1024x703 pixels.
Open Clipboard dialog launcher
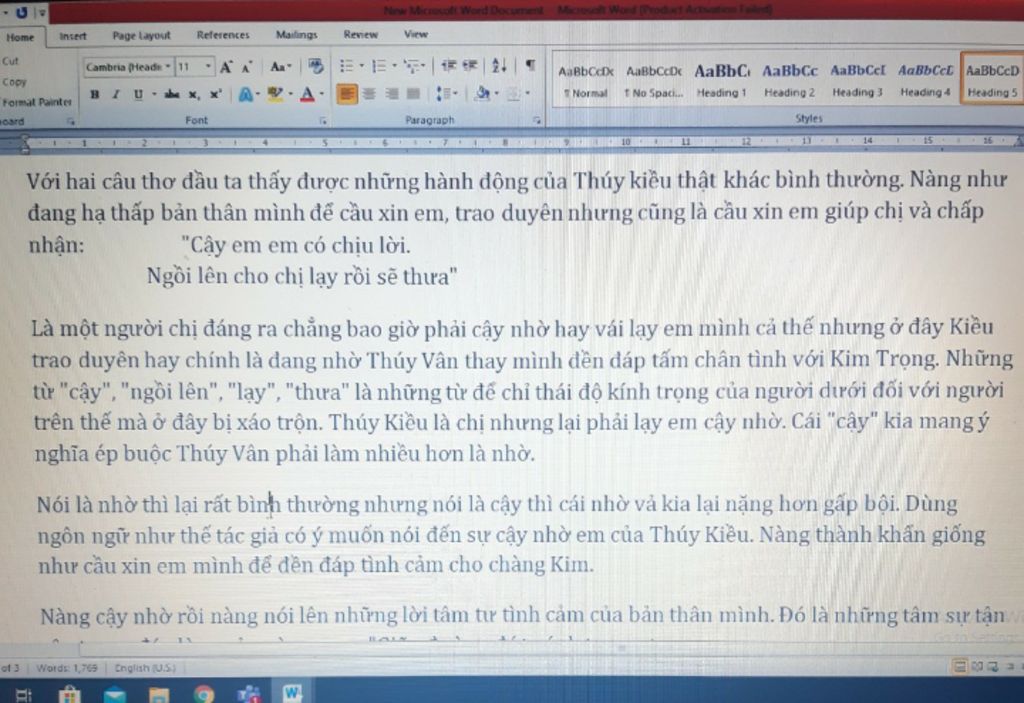coord(71,122)
